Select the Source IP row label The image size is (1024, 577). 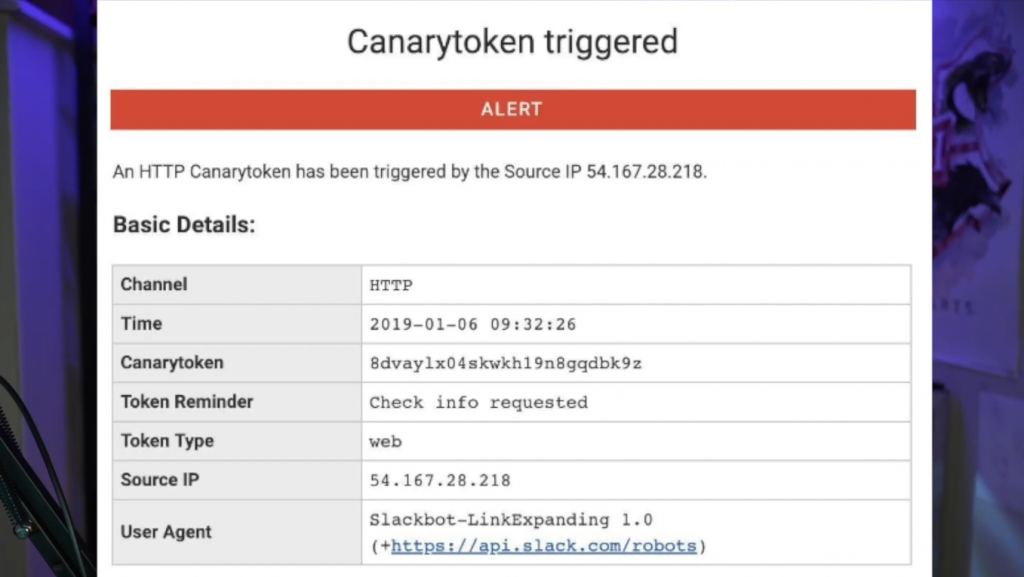click(160, 479)
